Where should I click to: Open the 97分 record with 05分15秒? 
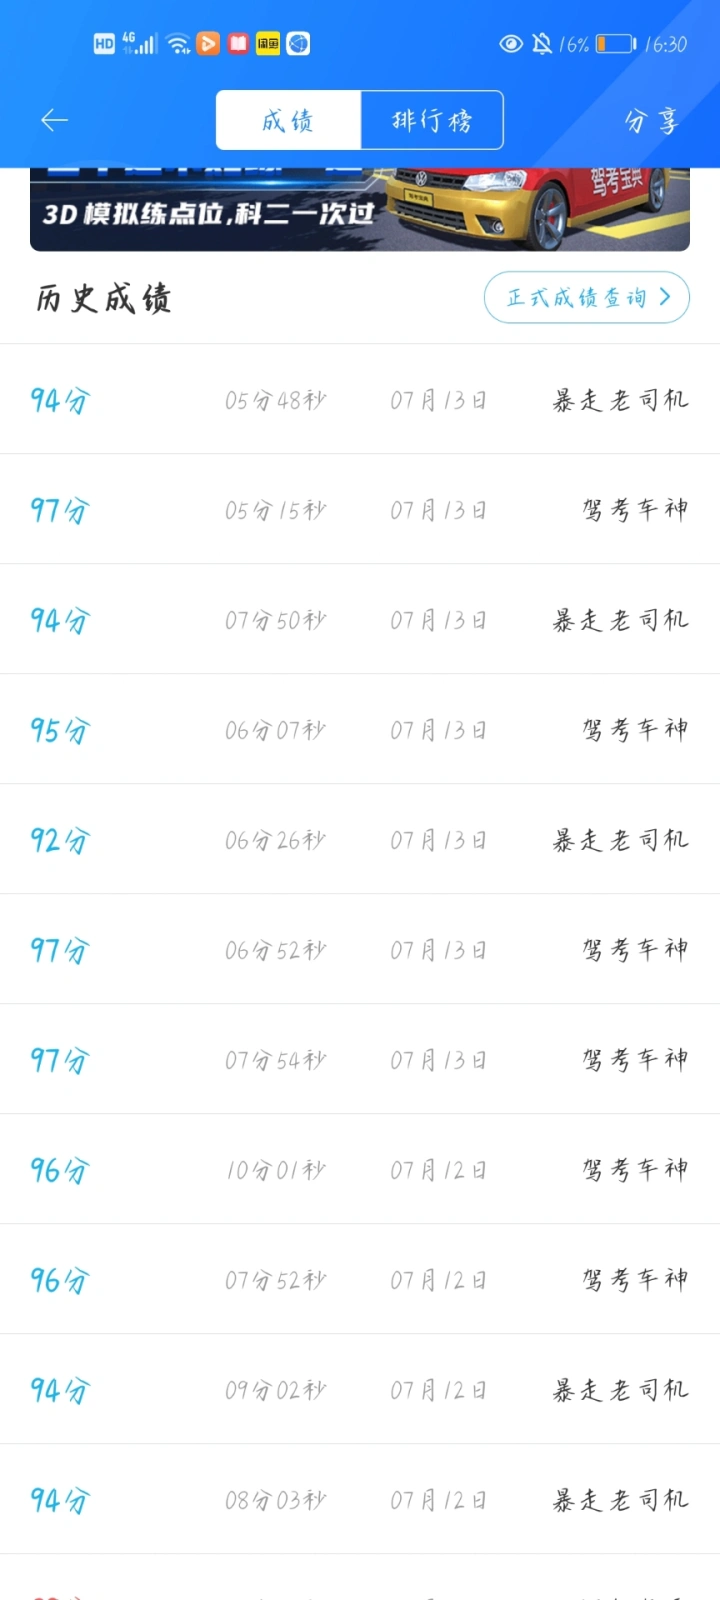[360, 509]
